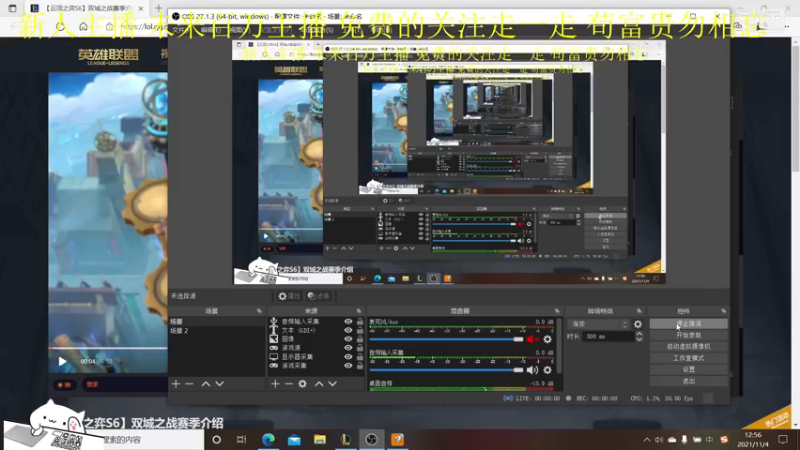
Task: Adjust 音频输入采集 volume slider
Action: [x=446, y=370]
